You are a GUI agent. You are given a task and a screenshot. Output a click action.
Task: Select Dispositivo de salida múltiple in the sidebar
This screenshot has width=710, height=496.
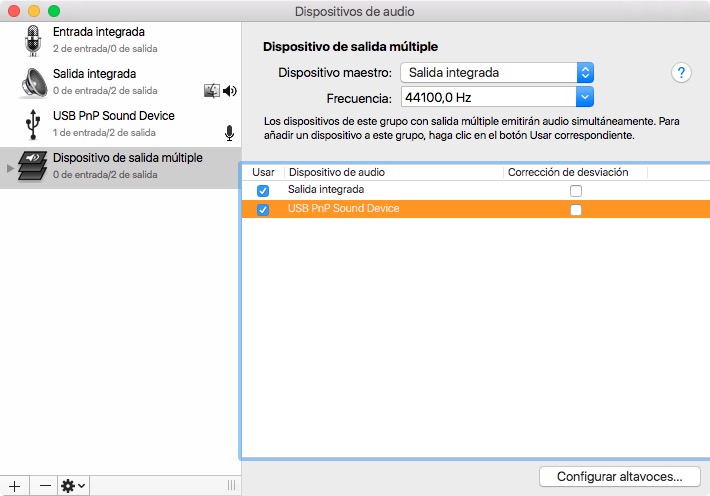click(x=120, y=168)
